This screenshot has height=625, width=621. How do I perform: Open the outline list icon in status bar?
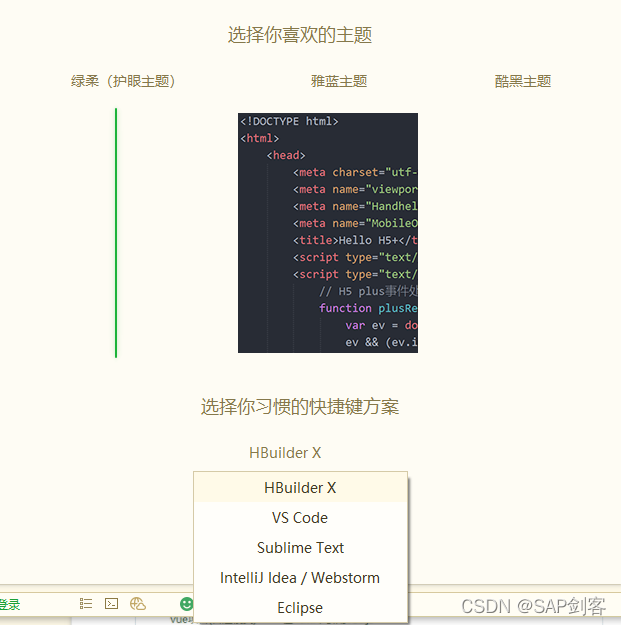click(86, 603)
